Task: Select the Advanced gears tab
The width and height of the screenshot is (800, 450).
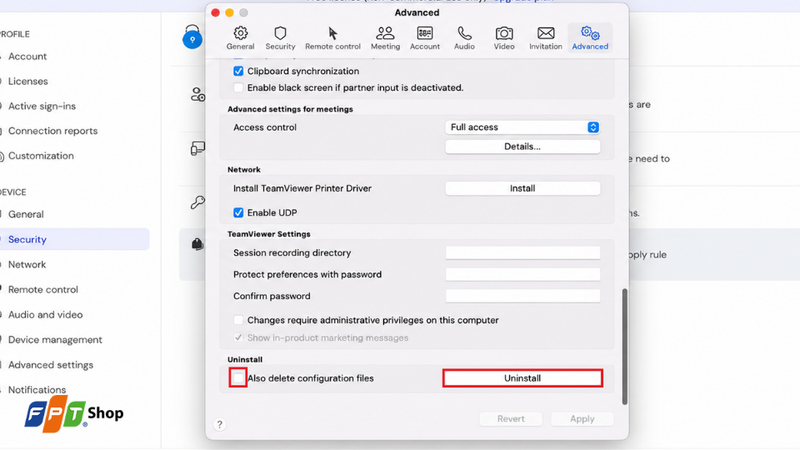Action: pyautogui.click(x=590, y=38)
